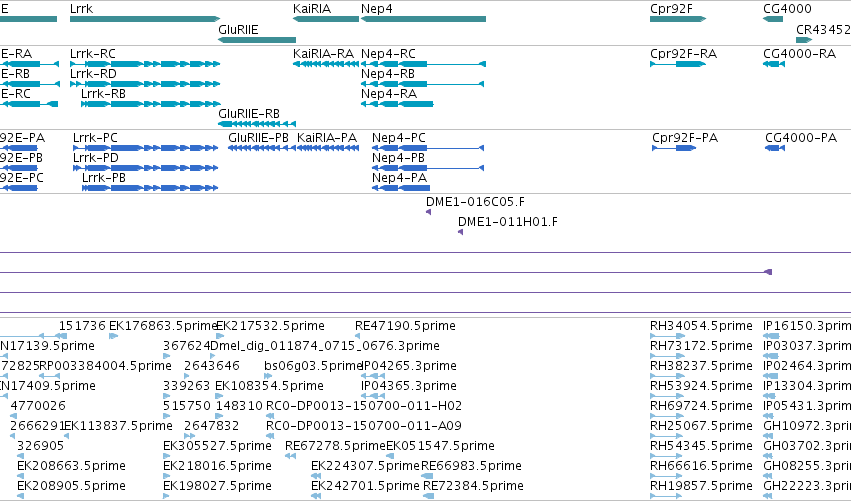851x501 pixels.
Task: Click the KaiRIA gene label
Action: tap(312, 9)
